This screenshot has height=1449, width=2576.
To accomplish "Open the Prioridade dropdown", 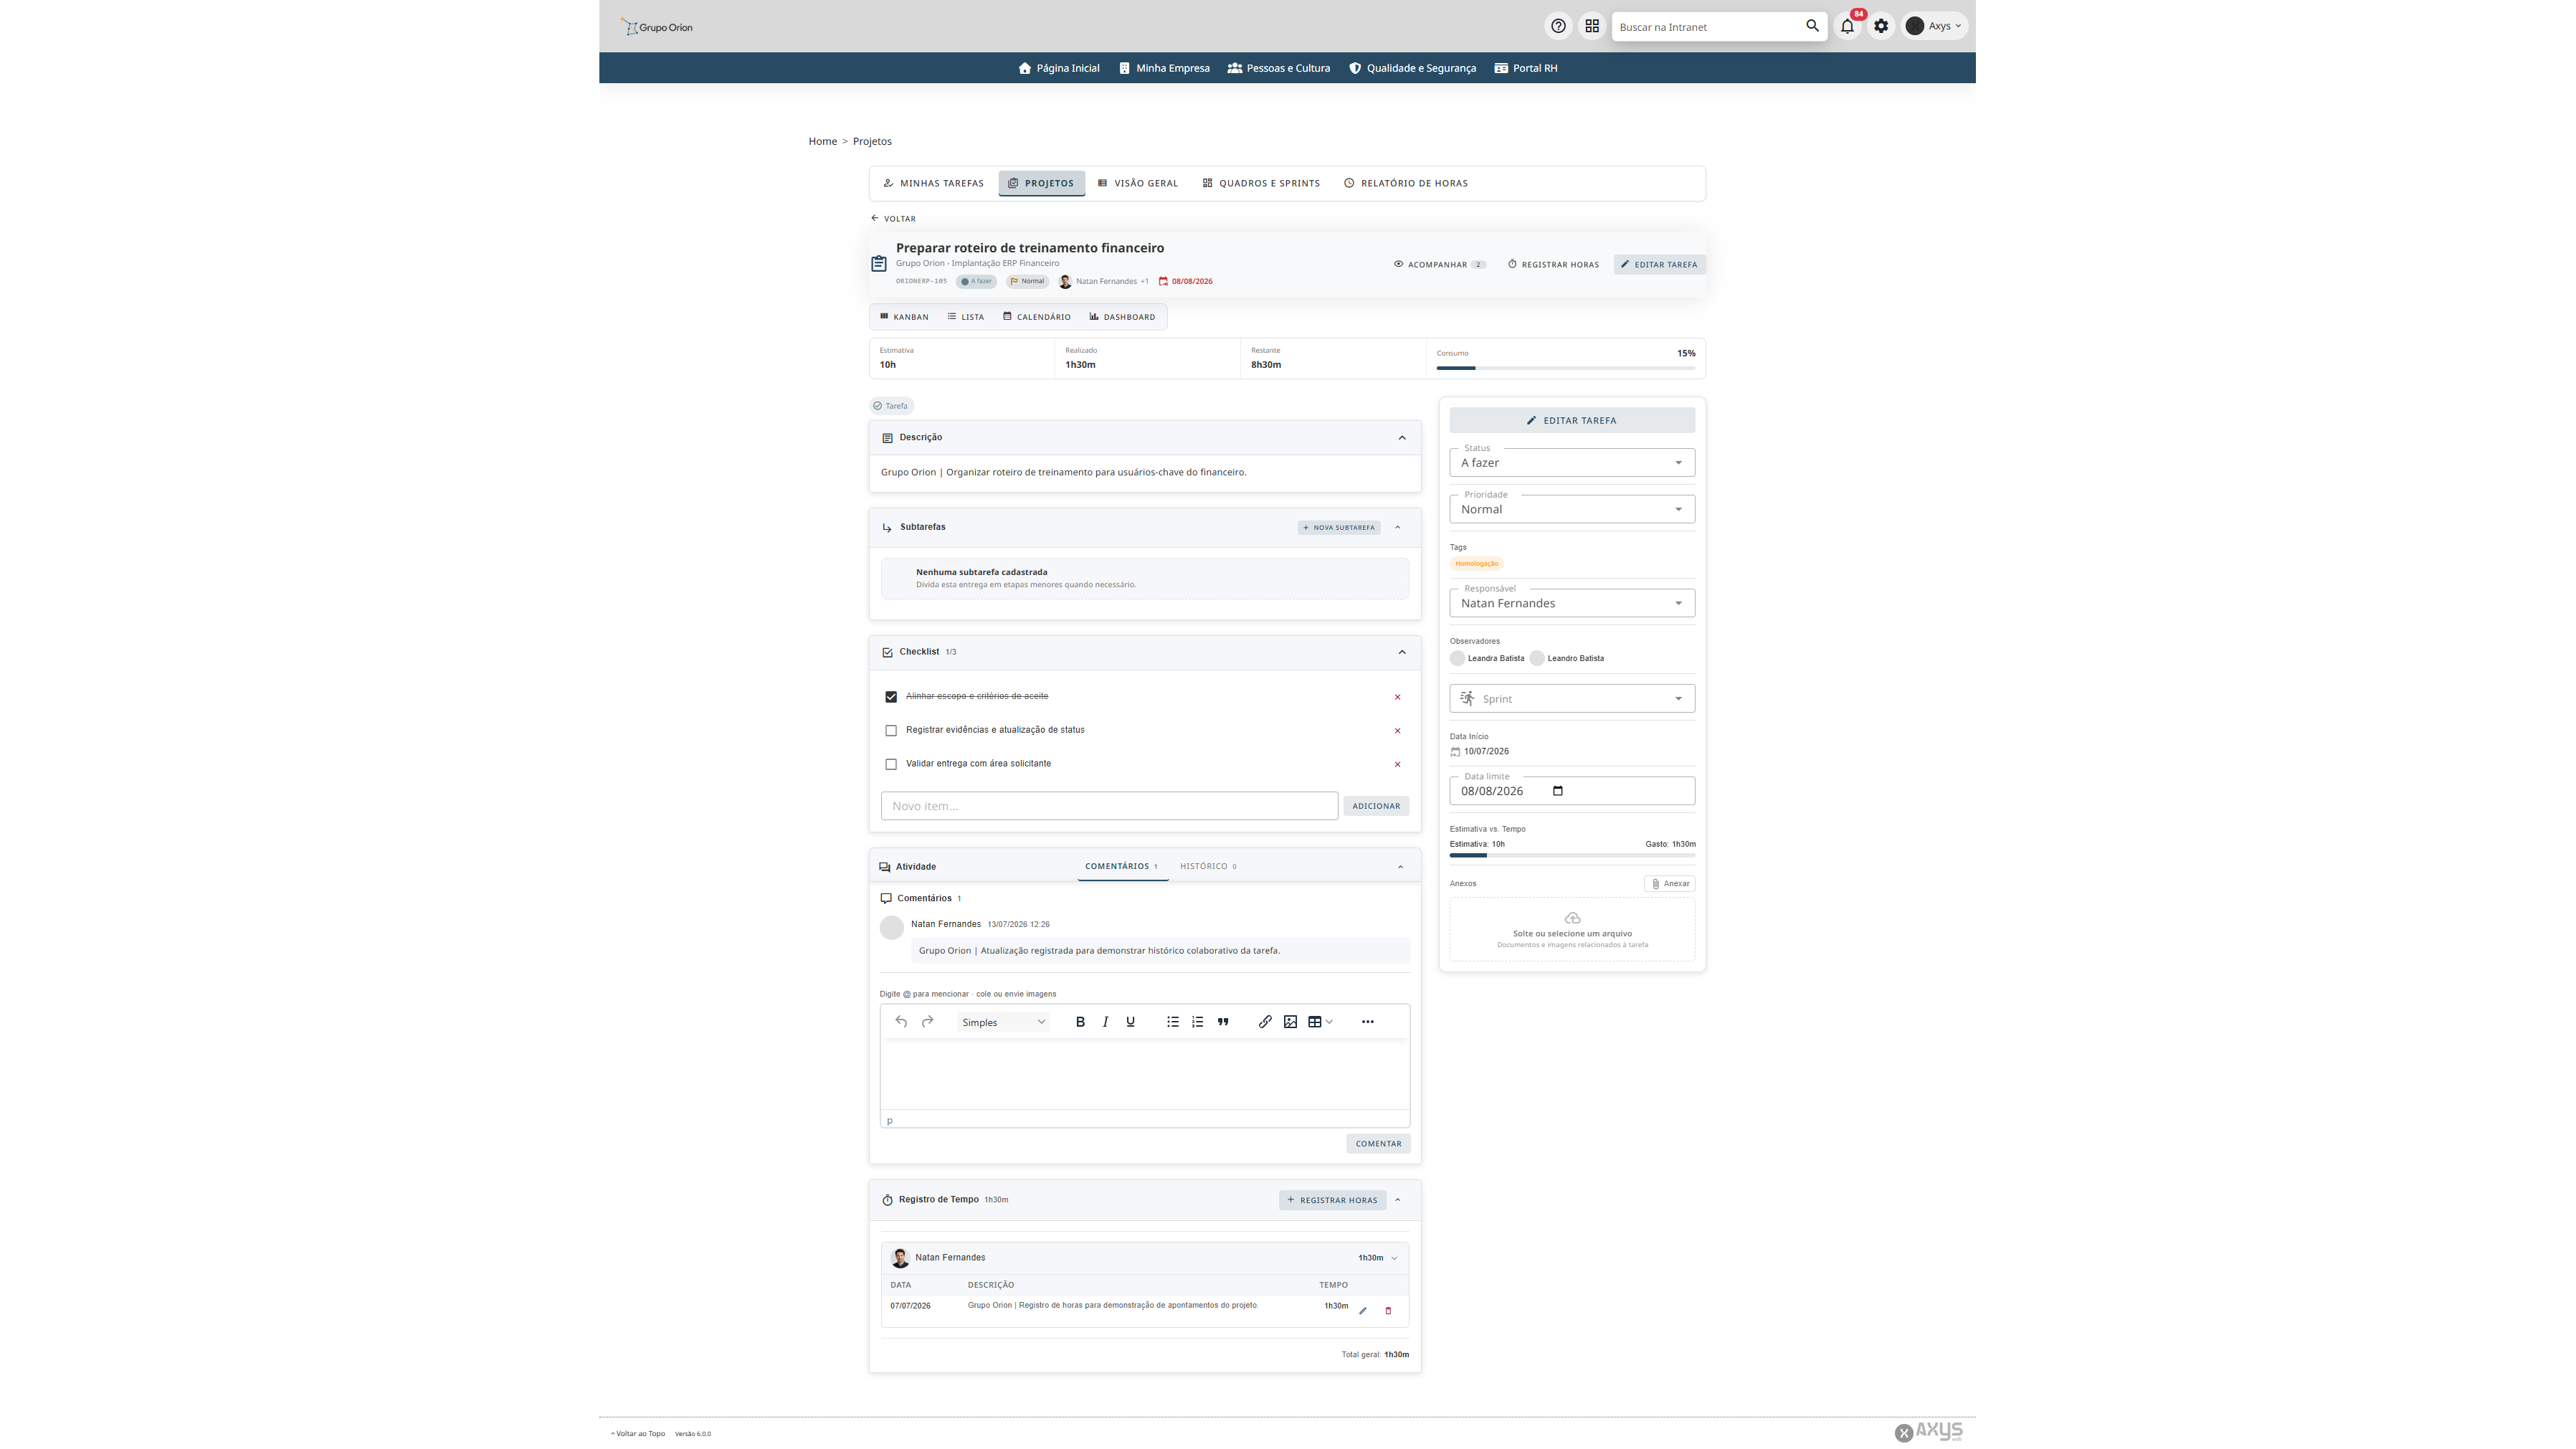I will tap(1572, 509).
